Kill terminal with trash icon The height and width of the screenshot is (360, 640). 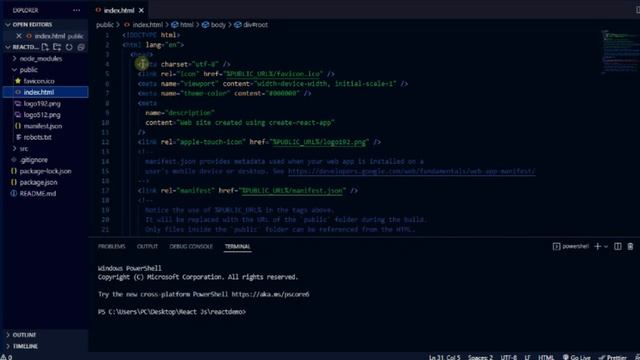[630, 247]
